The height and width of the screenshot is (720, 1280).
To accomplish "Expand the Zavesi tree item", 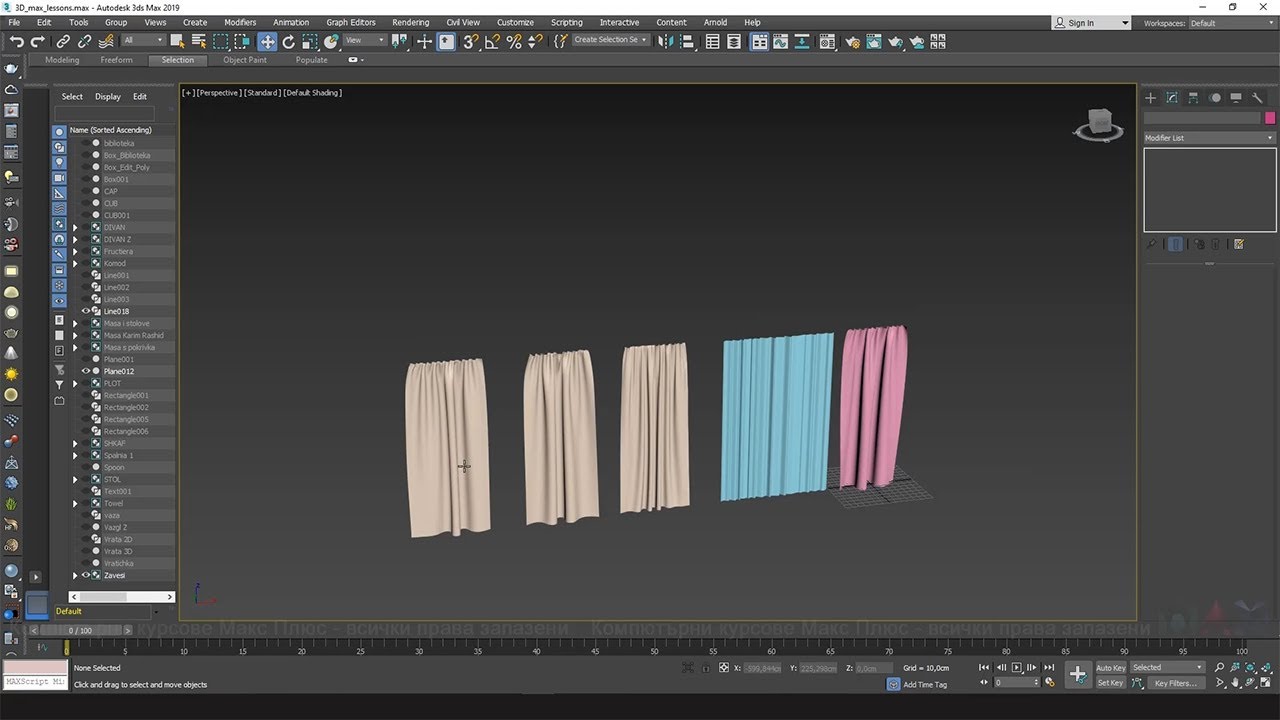I will coord(74,575).
